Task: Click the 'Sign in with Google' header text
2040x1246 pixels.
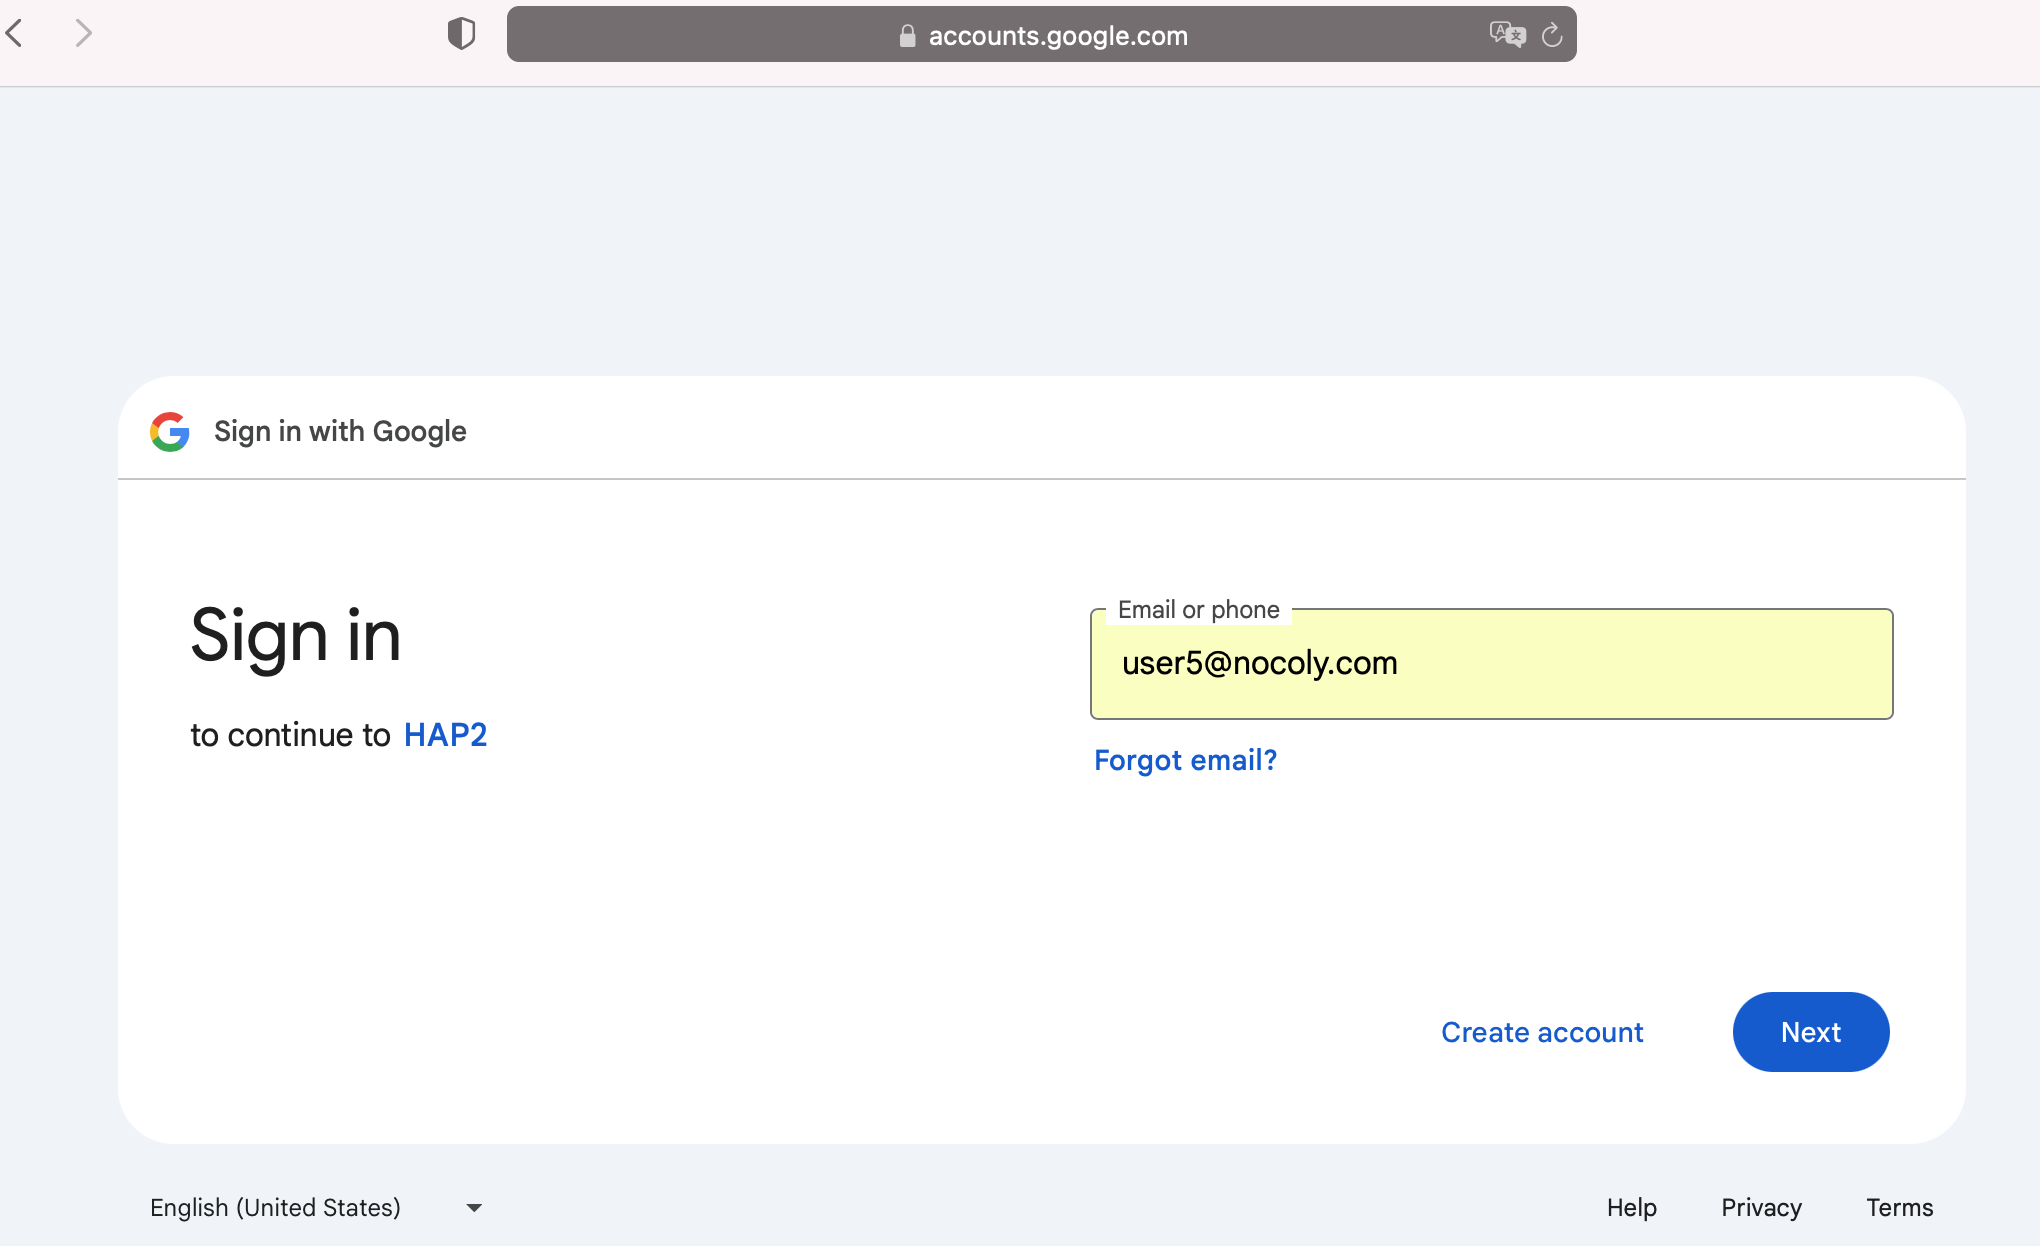Action: [340, 431]
